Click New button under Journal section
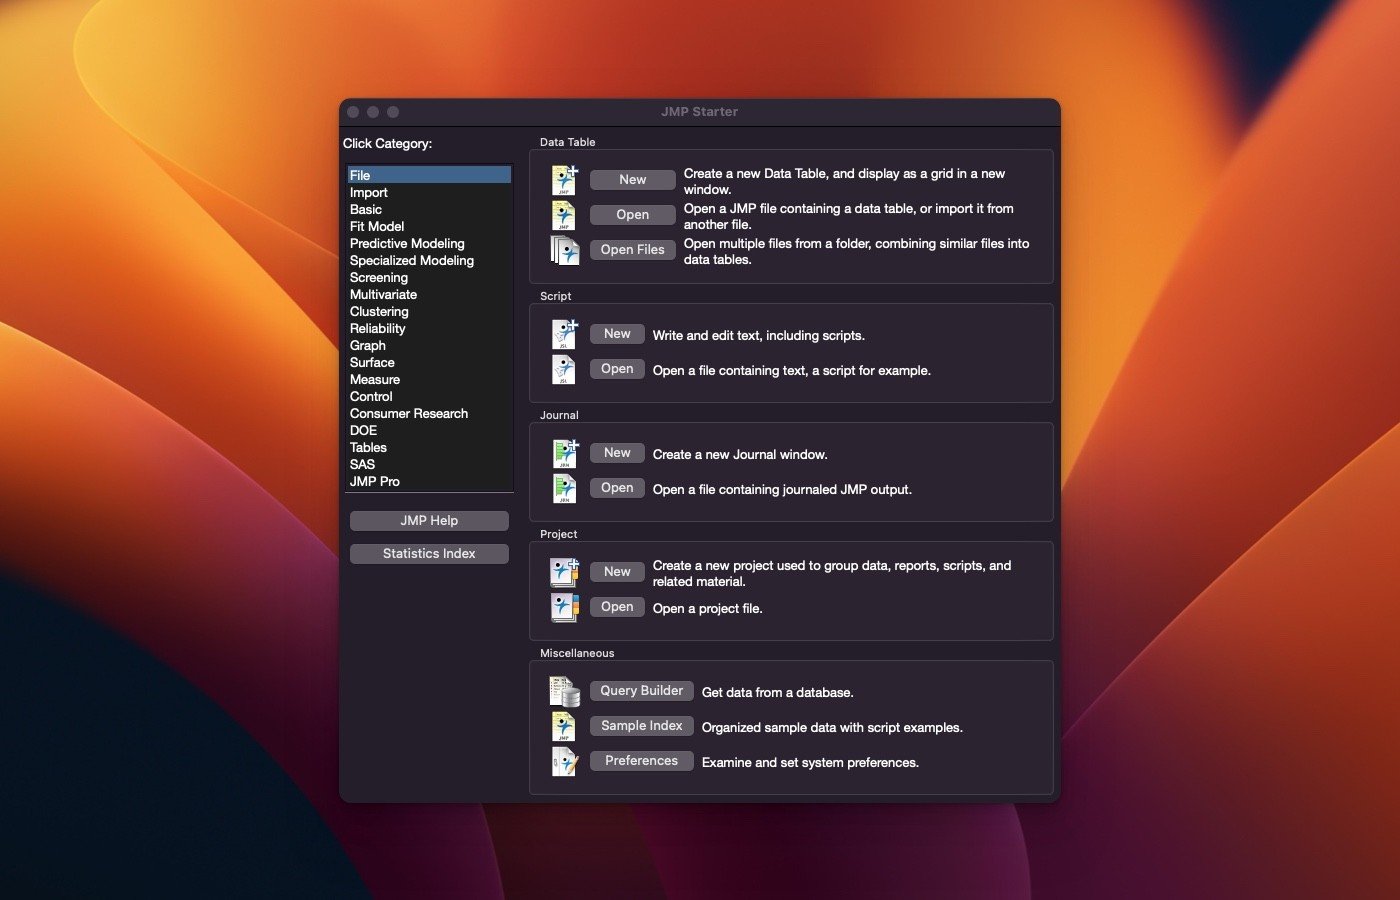Viewport: 1400px width, 900px height. pyautogui.click(x=617, y=453)
